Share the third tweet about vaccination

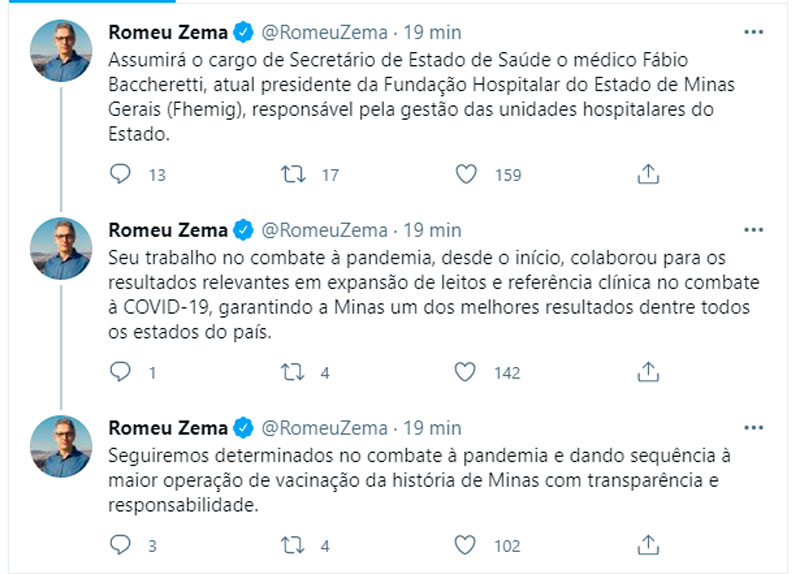tap(647, 546)
